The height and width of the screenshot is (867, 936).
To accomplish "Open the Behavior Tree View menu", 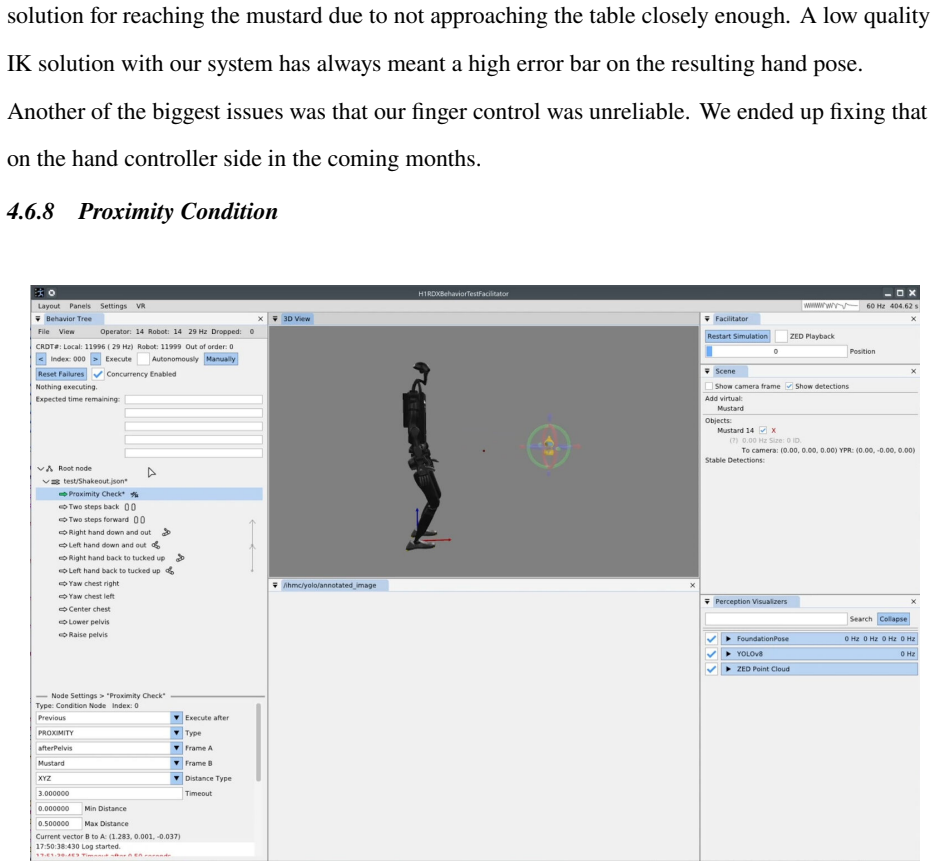I will click(66, 331).
